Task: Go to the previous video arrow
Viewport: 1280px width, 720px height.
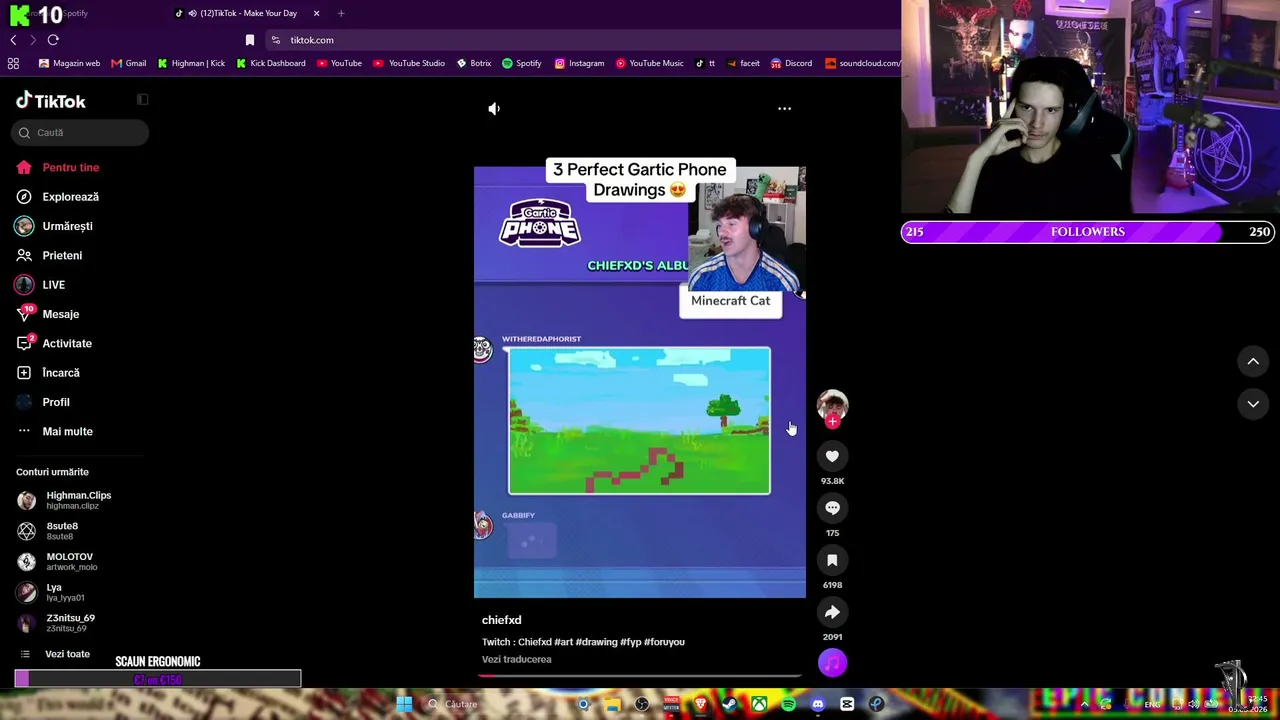Action: tap(1253, 362)
